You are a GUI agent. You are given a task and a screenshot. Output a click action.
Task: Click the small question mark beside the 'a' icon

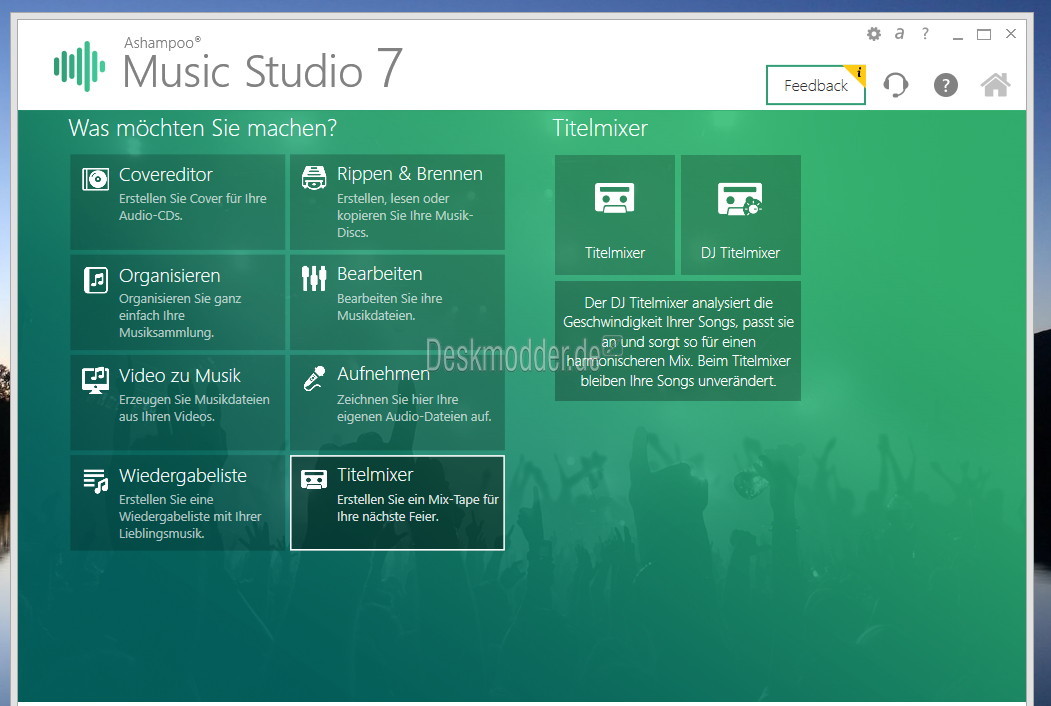(x=925, y=34)
